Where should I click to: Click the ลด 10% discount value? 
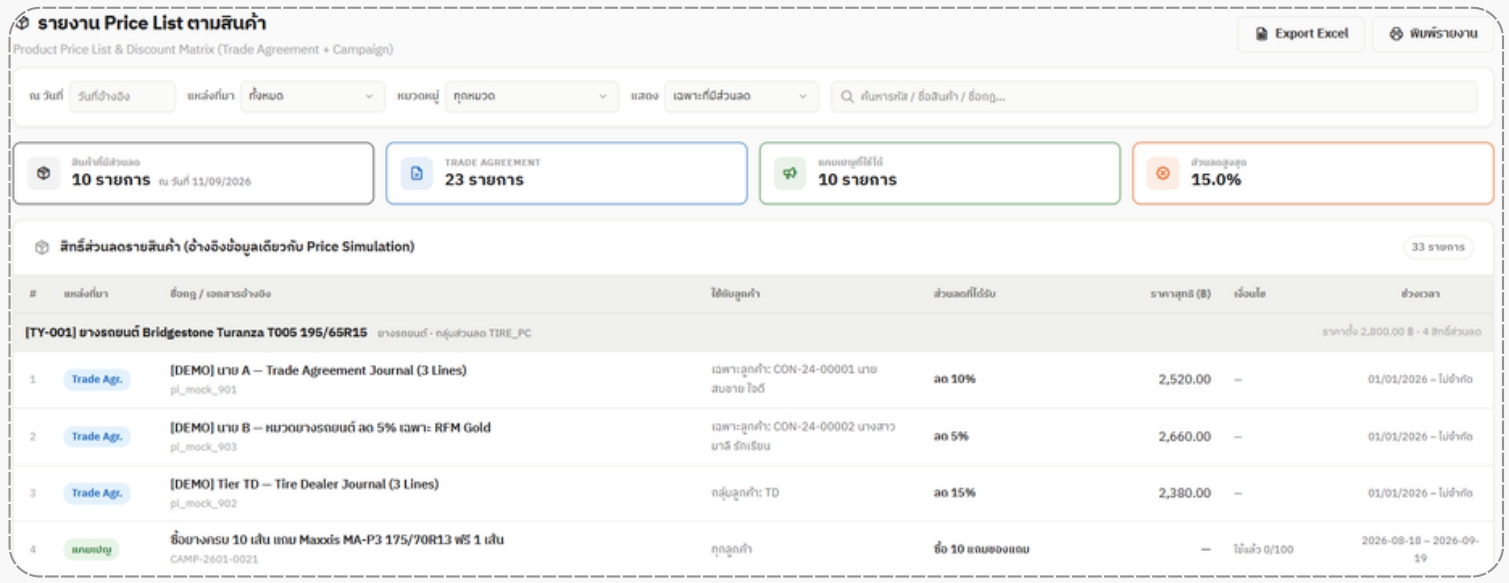[x=954, y=380]
